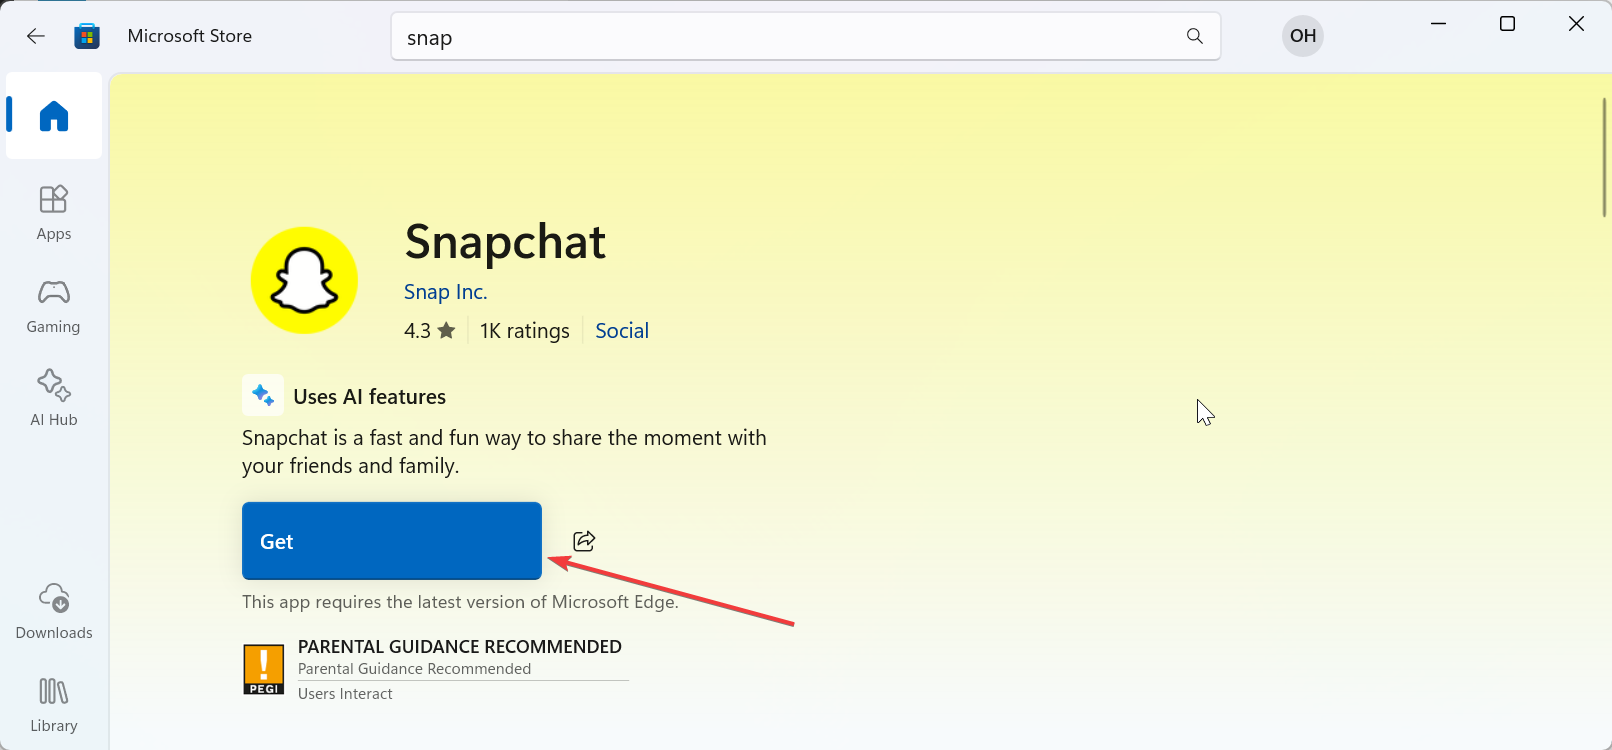1612x750 pixels.
Task: Click the "Users Interact" text
Action: [345, 694]
